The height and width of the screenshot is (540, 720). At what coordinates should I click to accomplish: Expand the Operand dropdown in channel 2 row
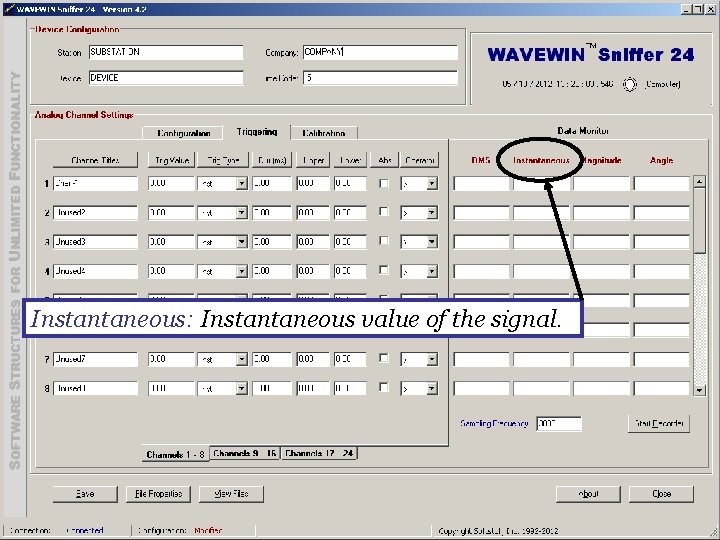(432, 213)
